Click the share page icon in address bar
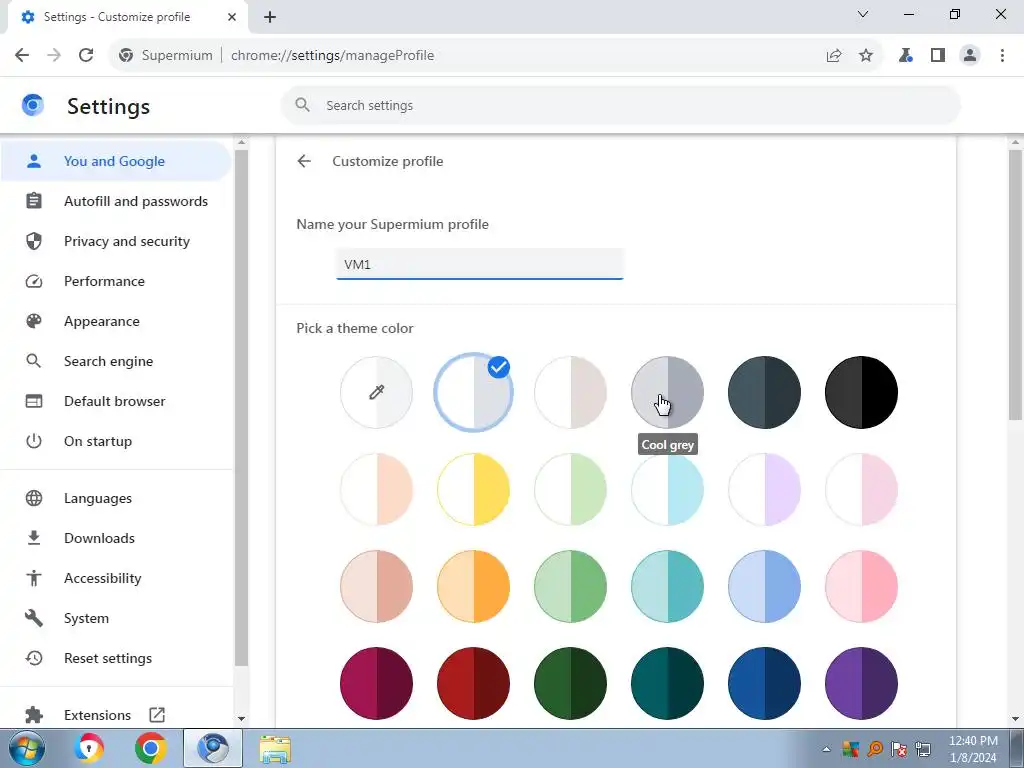This screenshot has width=1024, height=768. pyautogui.click(x=834, y=56)
